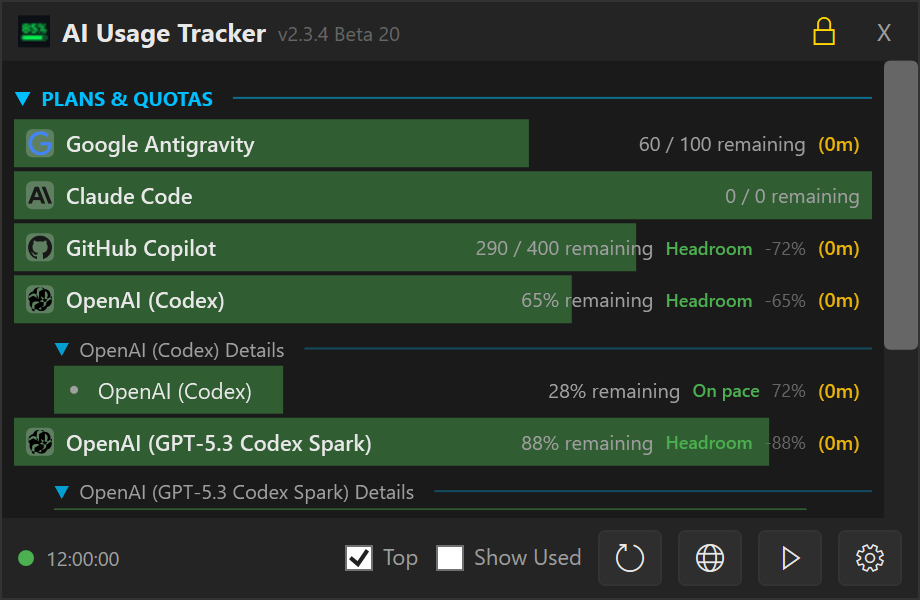Open settings via the gear icon
Viewport: 920px width, 600px height.
coord(869,558)
